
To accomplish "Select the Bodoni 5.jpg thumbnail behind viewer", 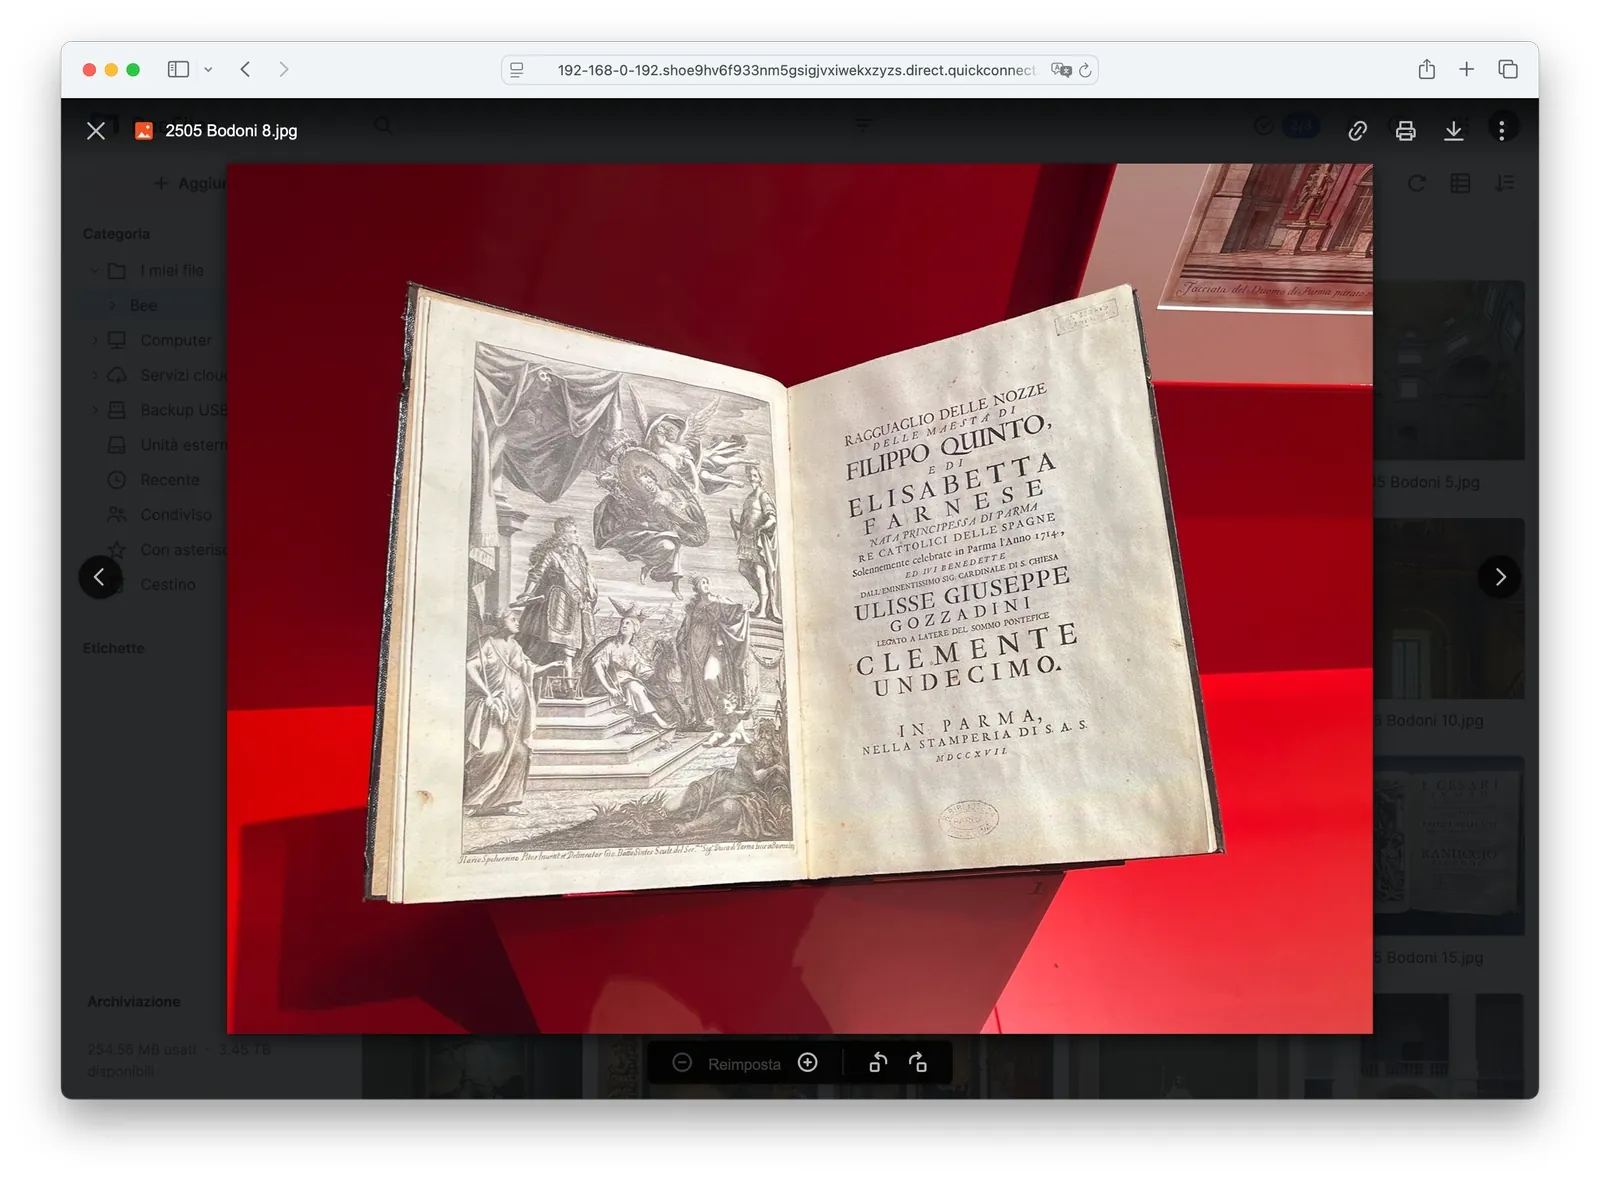I will 1449,371.
